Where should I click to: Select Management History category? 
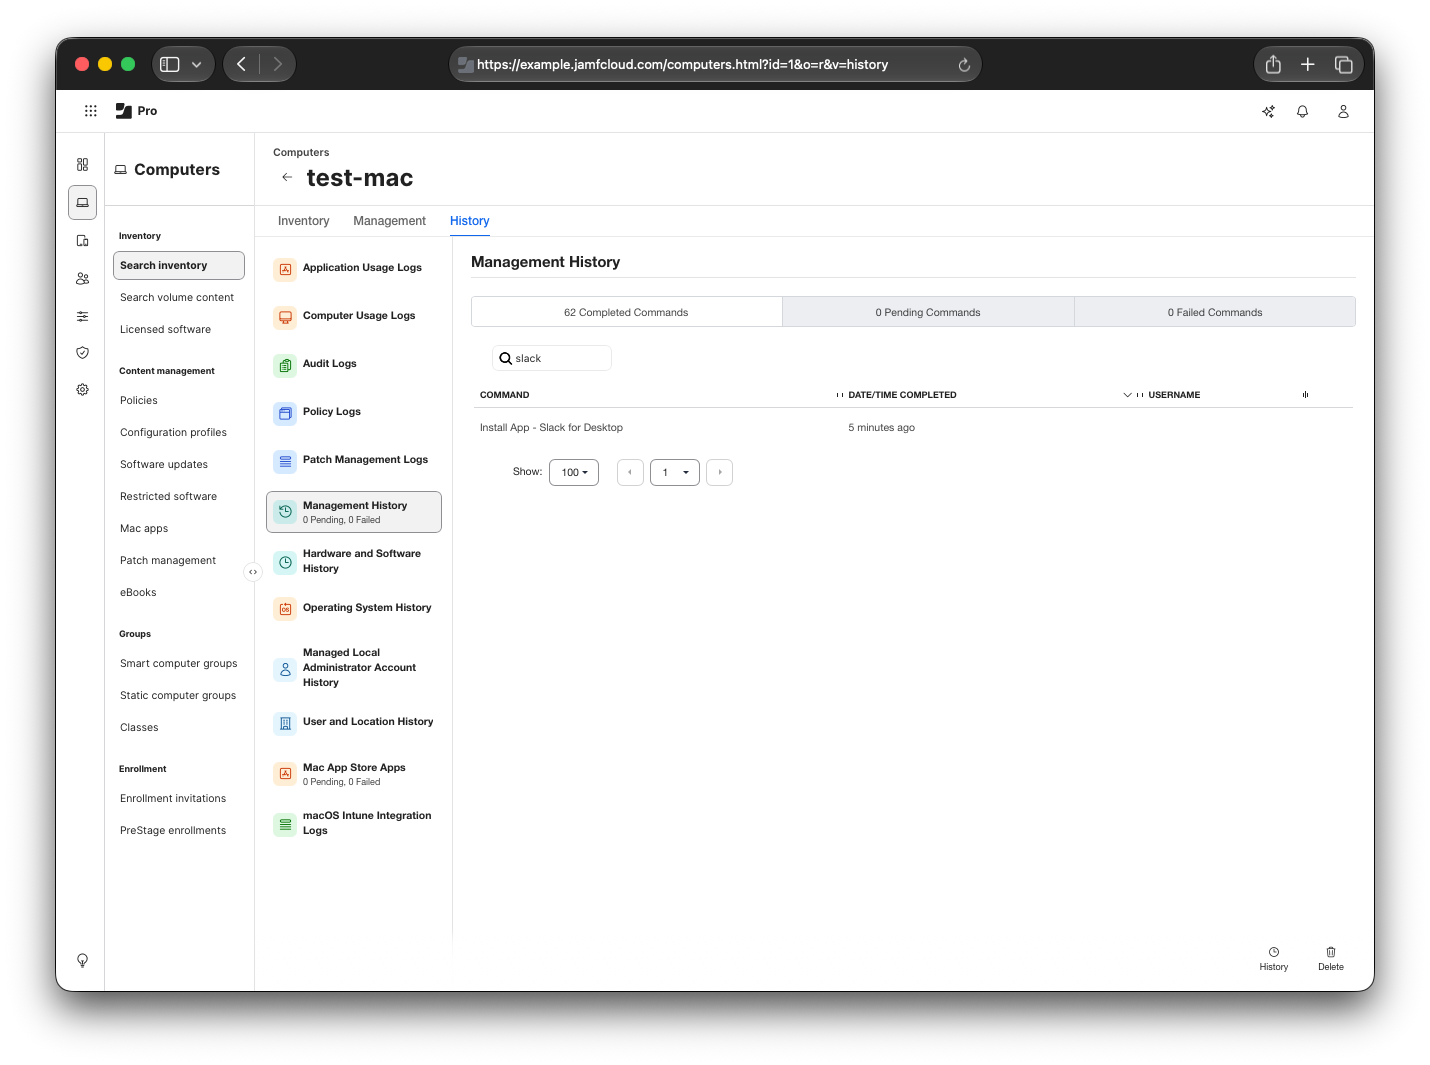tap(354, 512)
